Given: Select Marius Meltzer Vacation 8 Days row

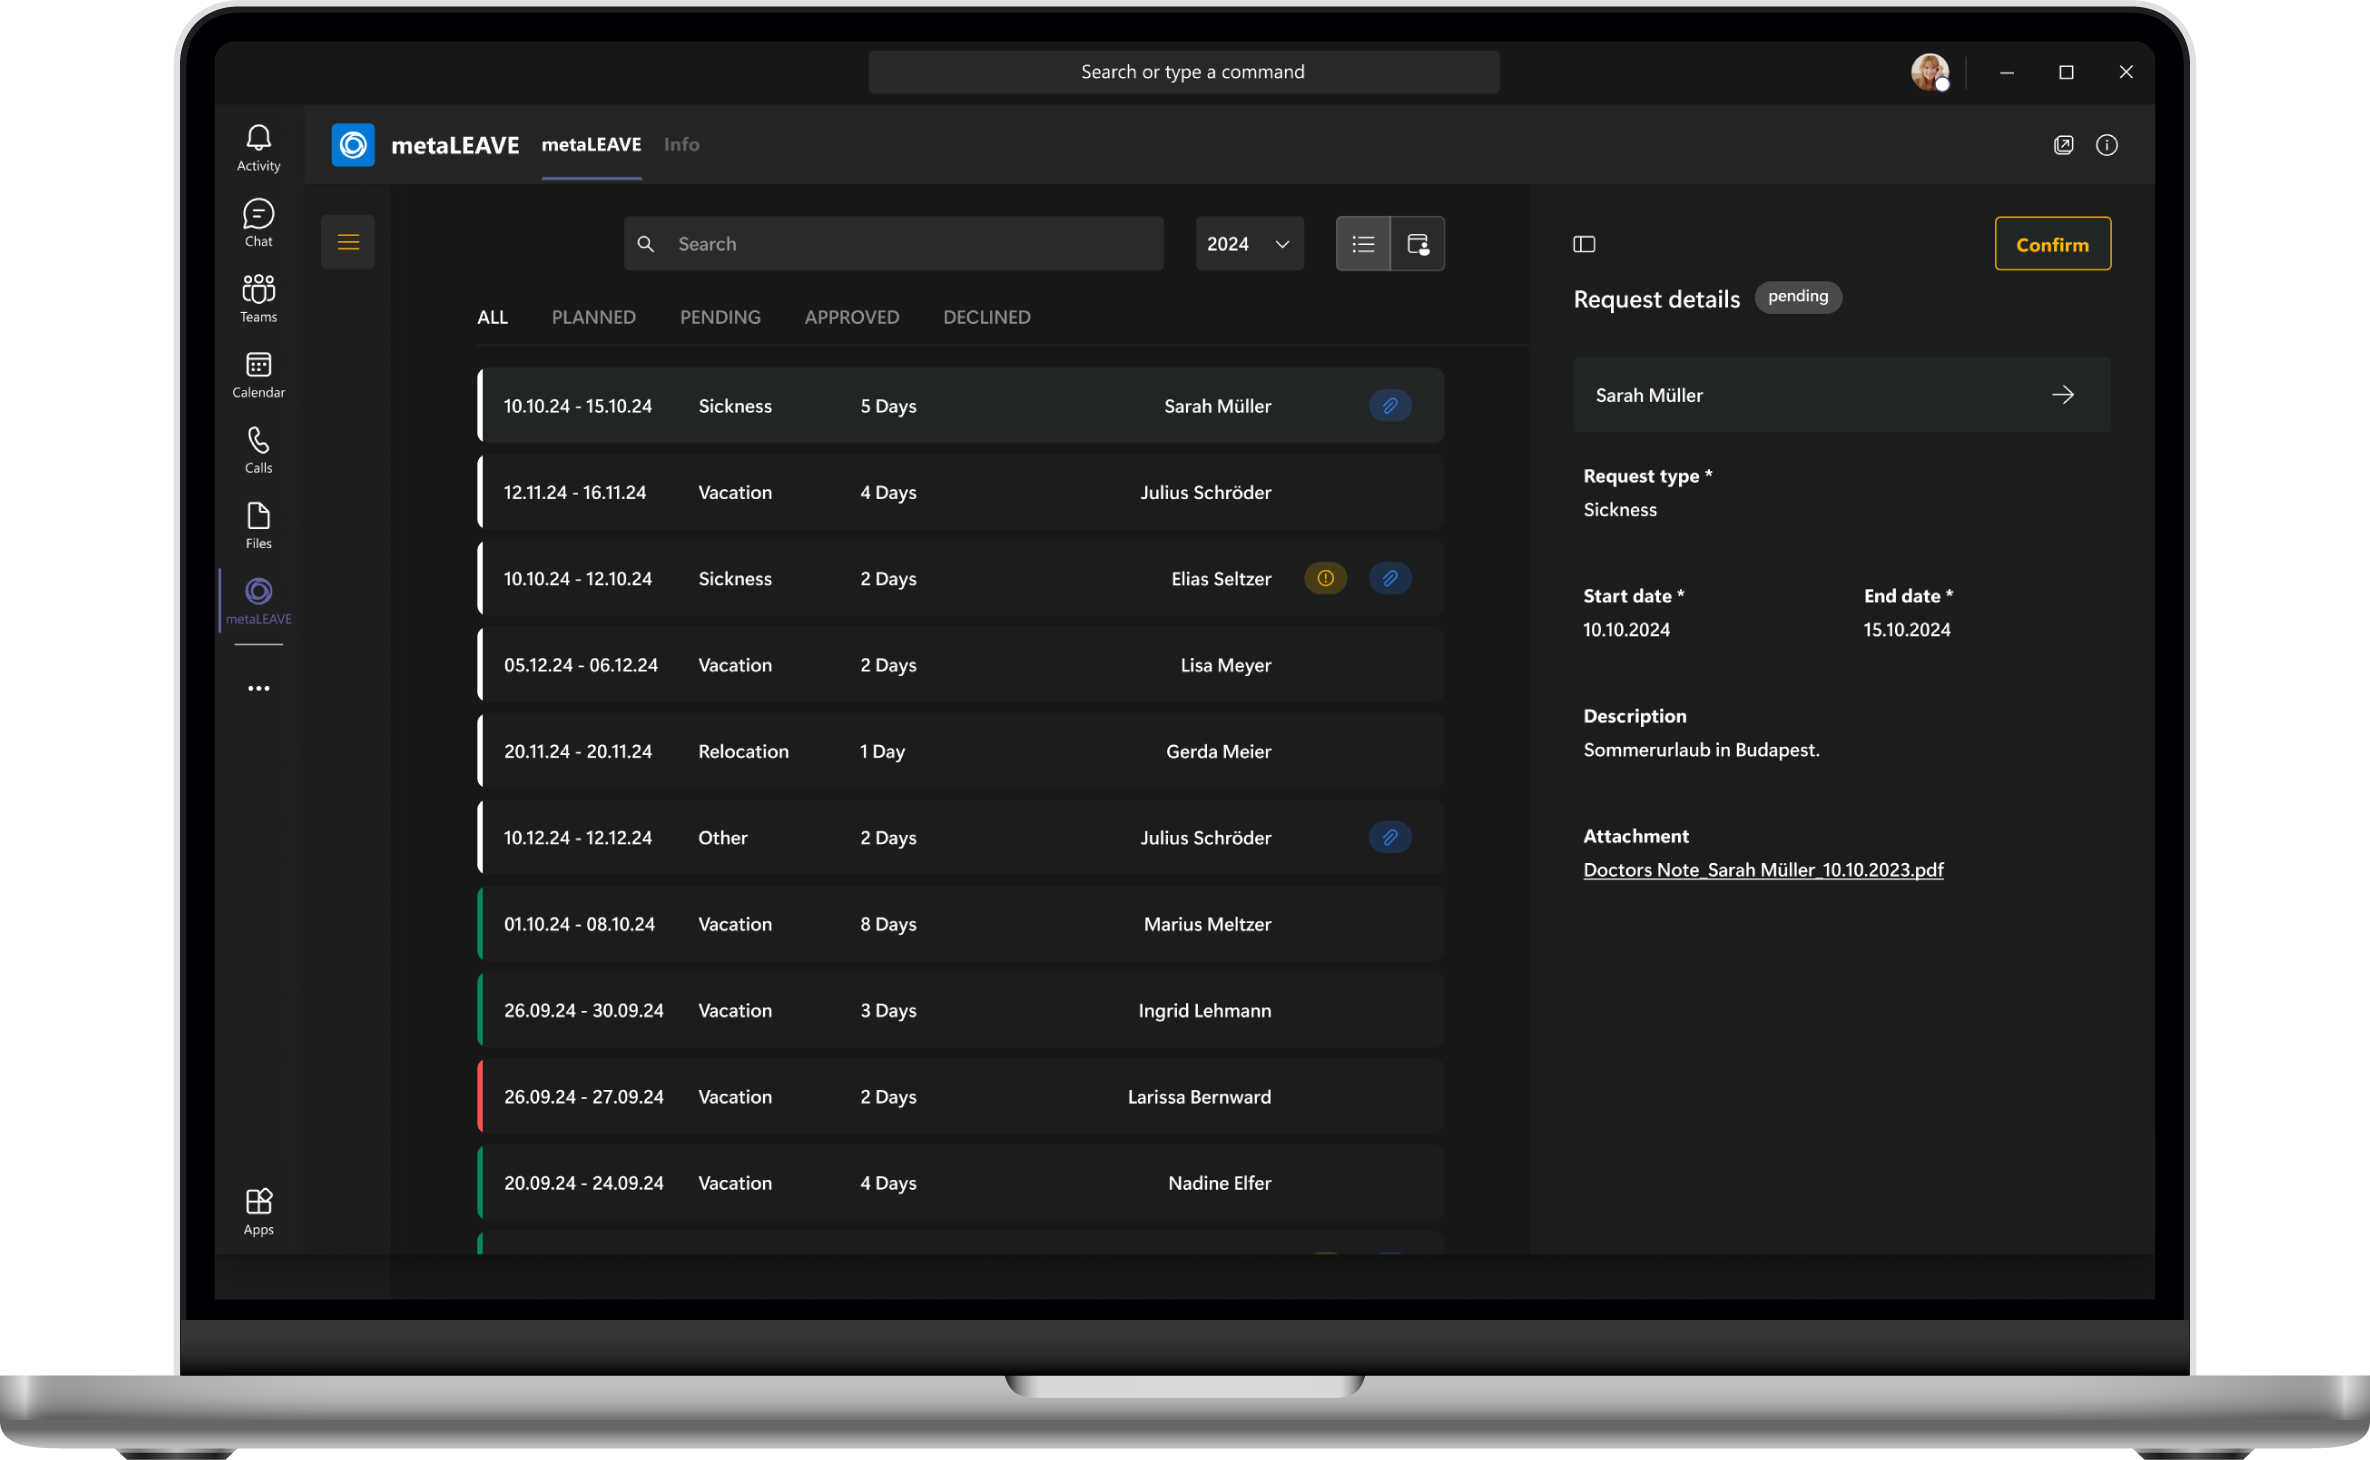Looking at the screenshot, I should tap(960, 924).
